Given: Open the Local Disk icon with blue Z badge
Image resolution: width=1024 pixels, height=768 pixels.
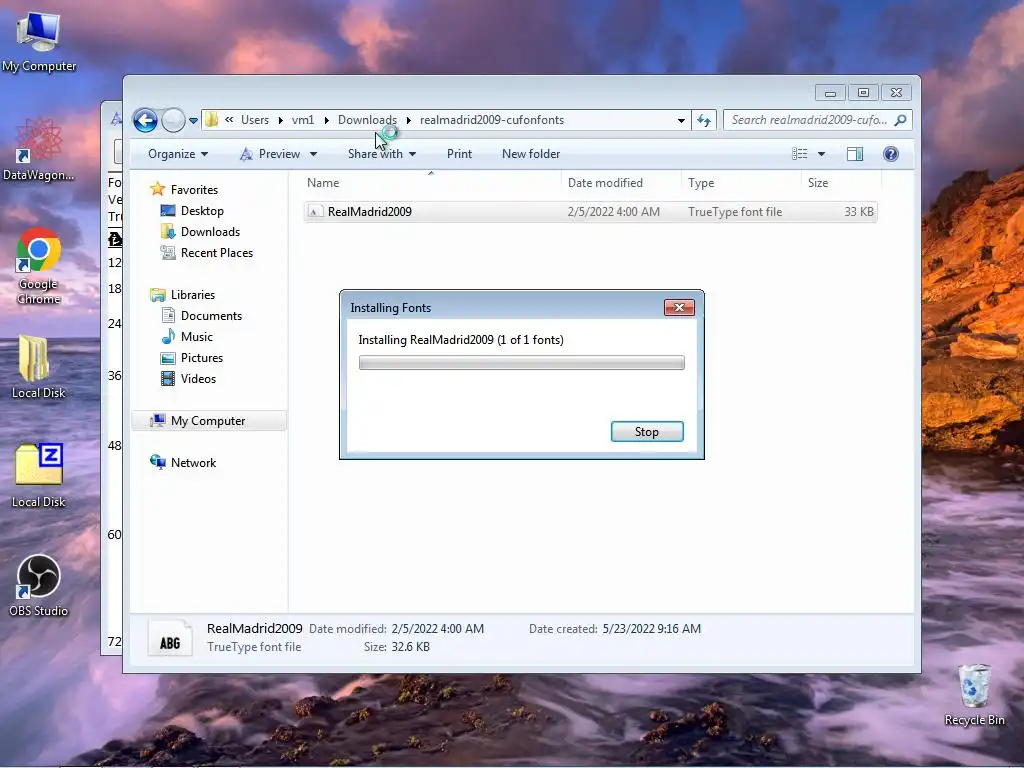Looking at the screenshot, I should coord(39,475).
